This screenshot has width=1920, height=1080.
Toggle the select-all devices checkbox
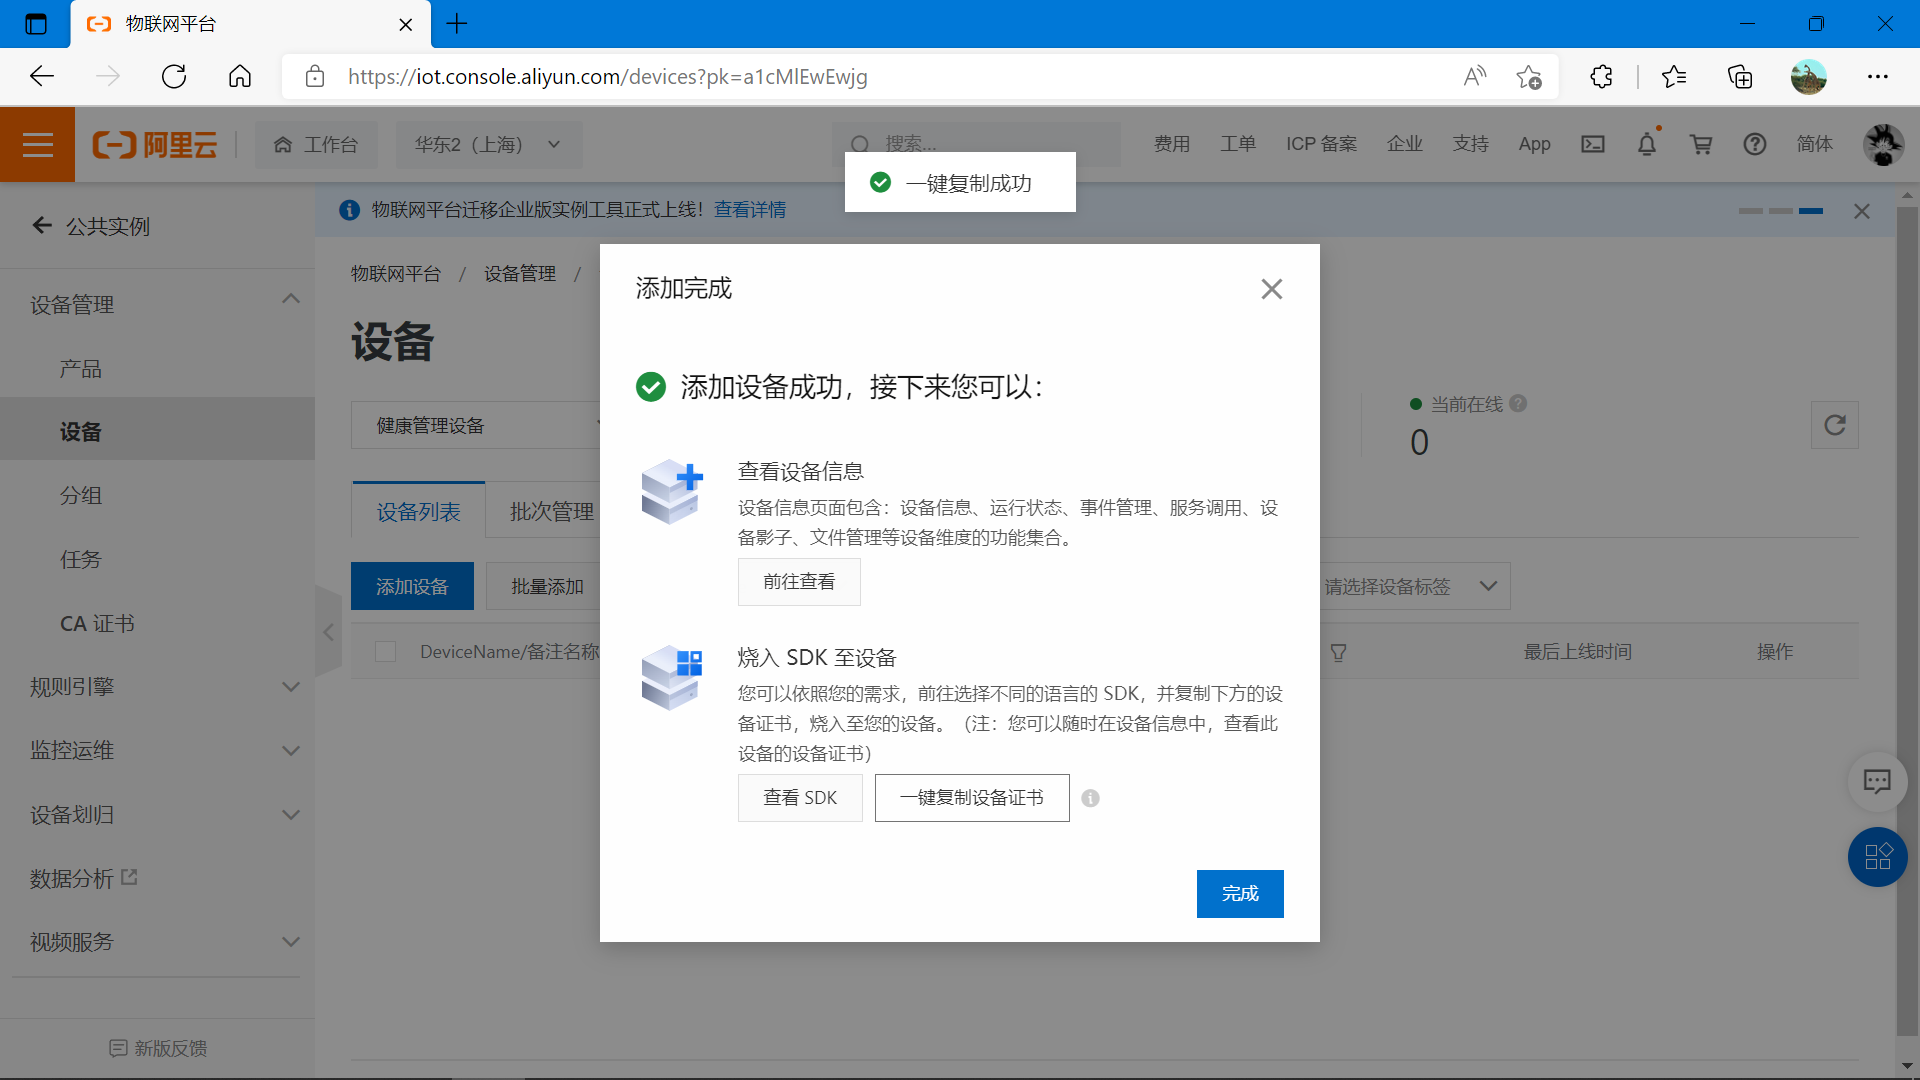(x=385, y=652)
